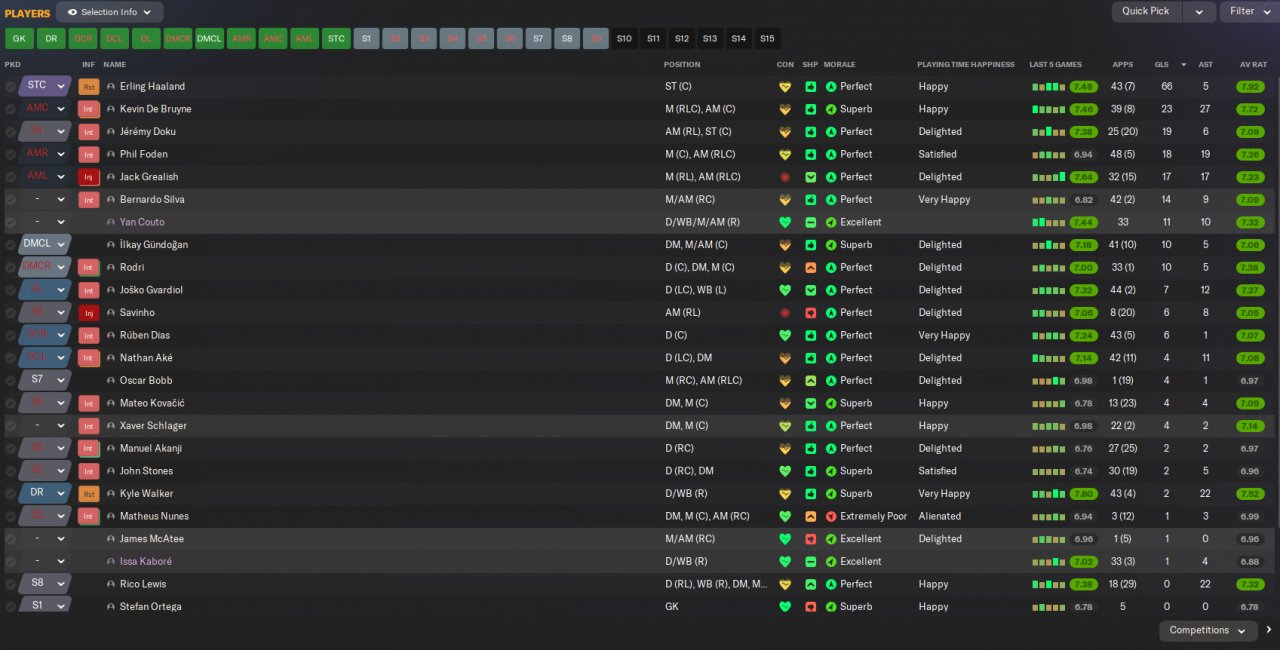Click Matheus Nunes's Int status icon
The width and height of the screenshot is (1280, 650).
89,517
